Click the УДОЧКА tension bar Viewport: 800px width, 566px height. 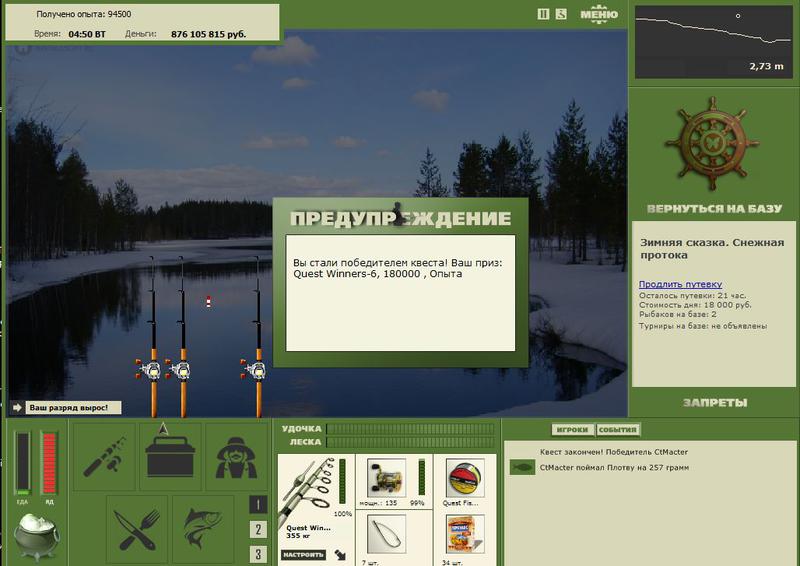411,429
